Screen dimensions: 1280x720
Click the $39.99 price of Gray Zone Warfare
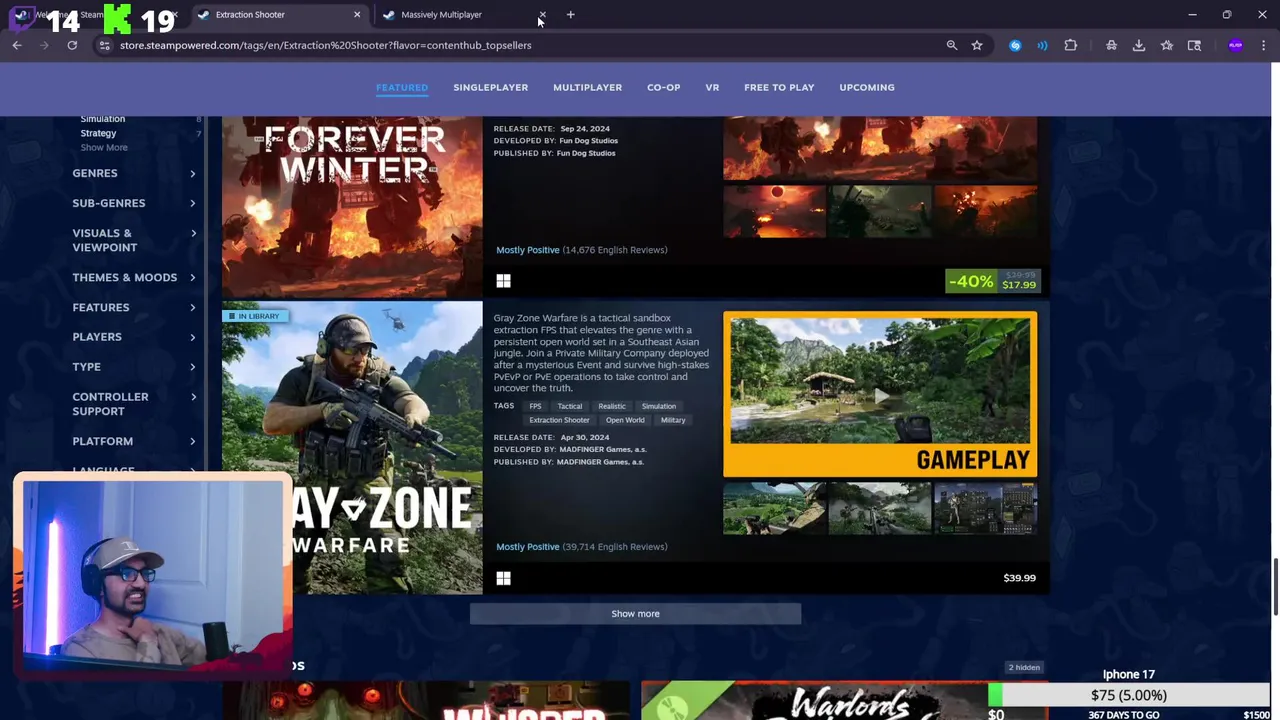click(1019, 578)
